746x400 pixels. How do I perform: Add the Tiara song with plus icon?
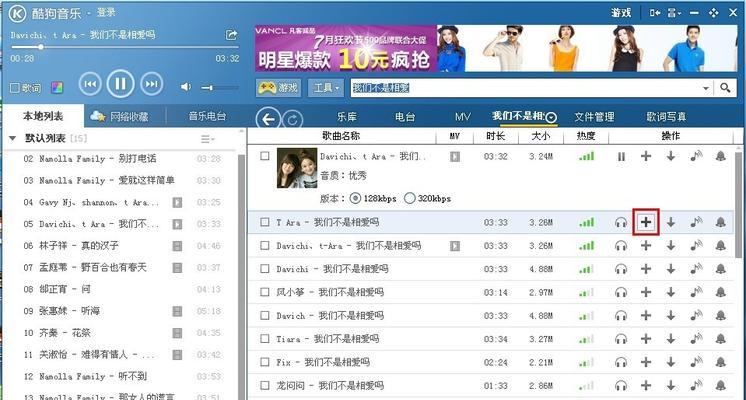(x=646, y=339)
